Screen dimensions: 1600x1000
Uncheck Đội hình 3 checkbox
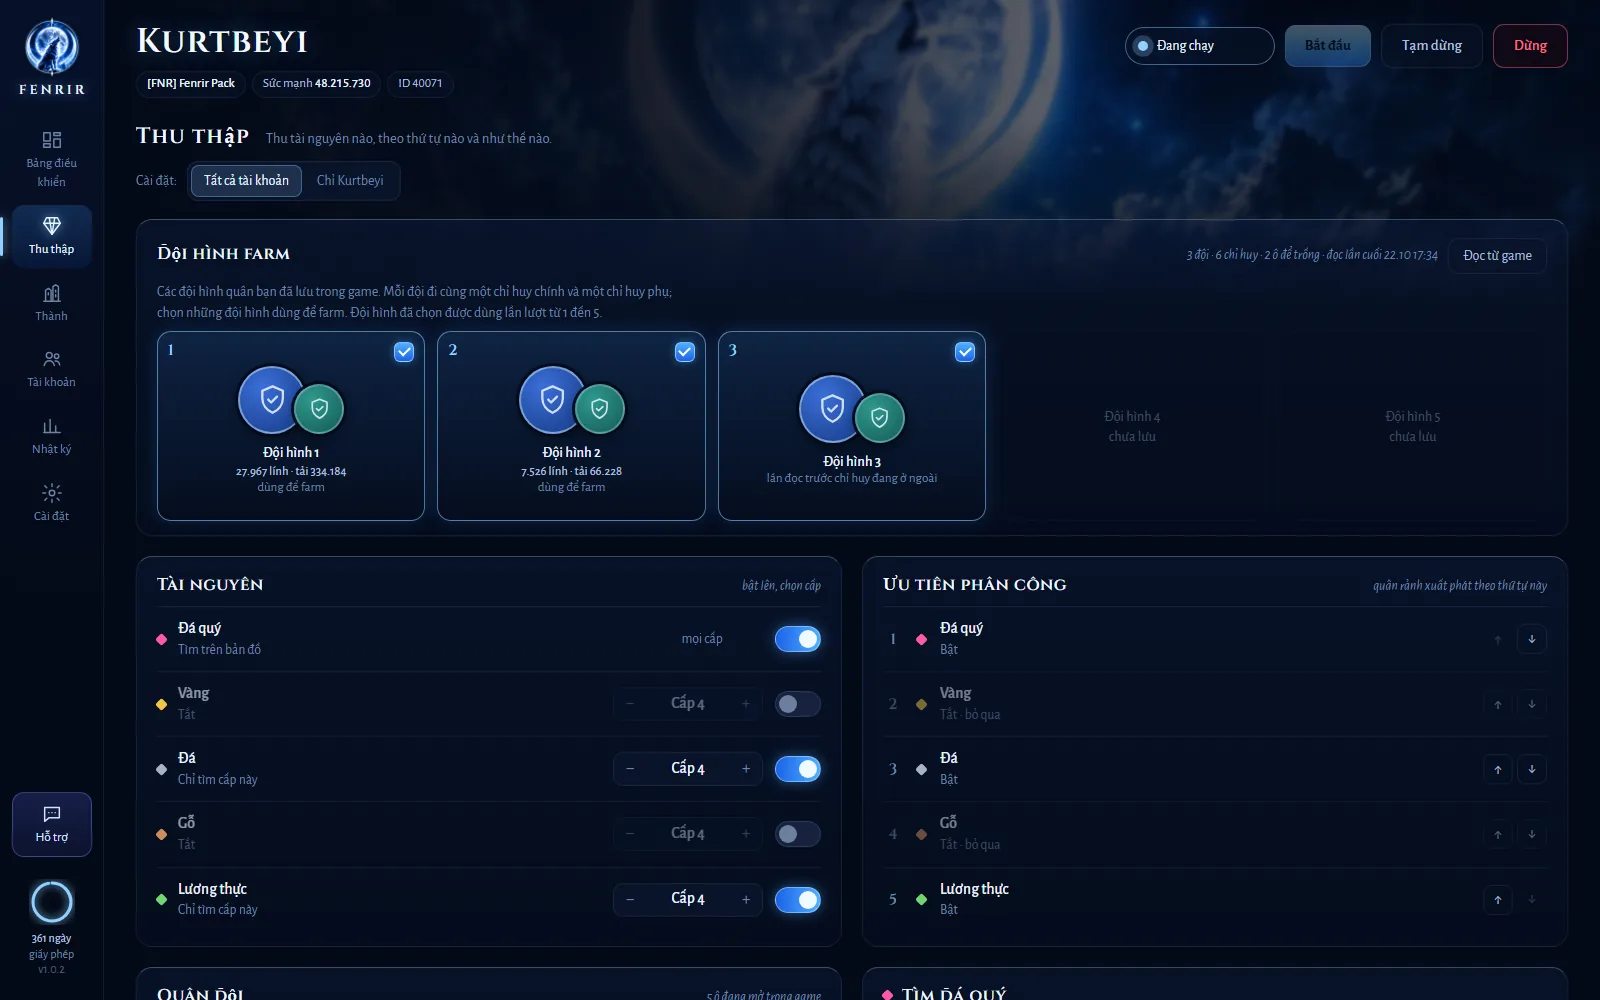(x=965, y=352)
